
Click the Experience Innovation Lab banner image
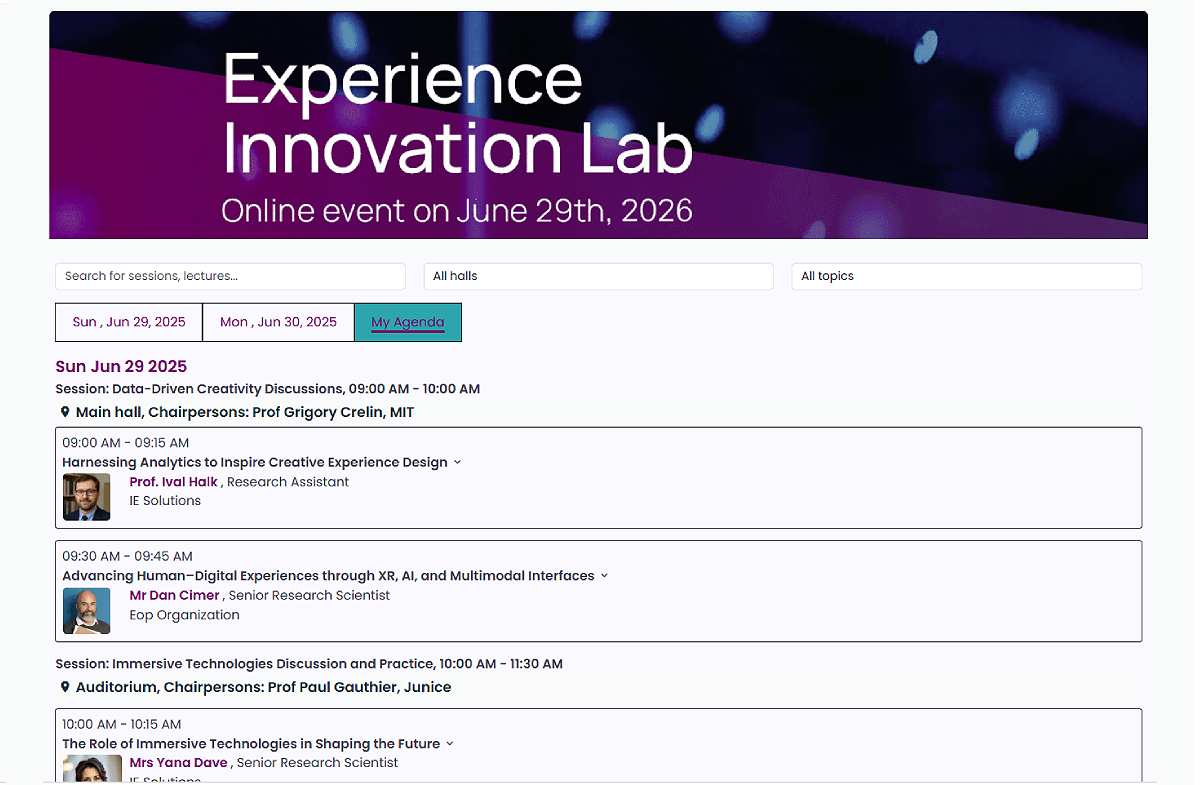[598, 125]
